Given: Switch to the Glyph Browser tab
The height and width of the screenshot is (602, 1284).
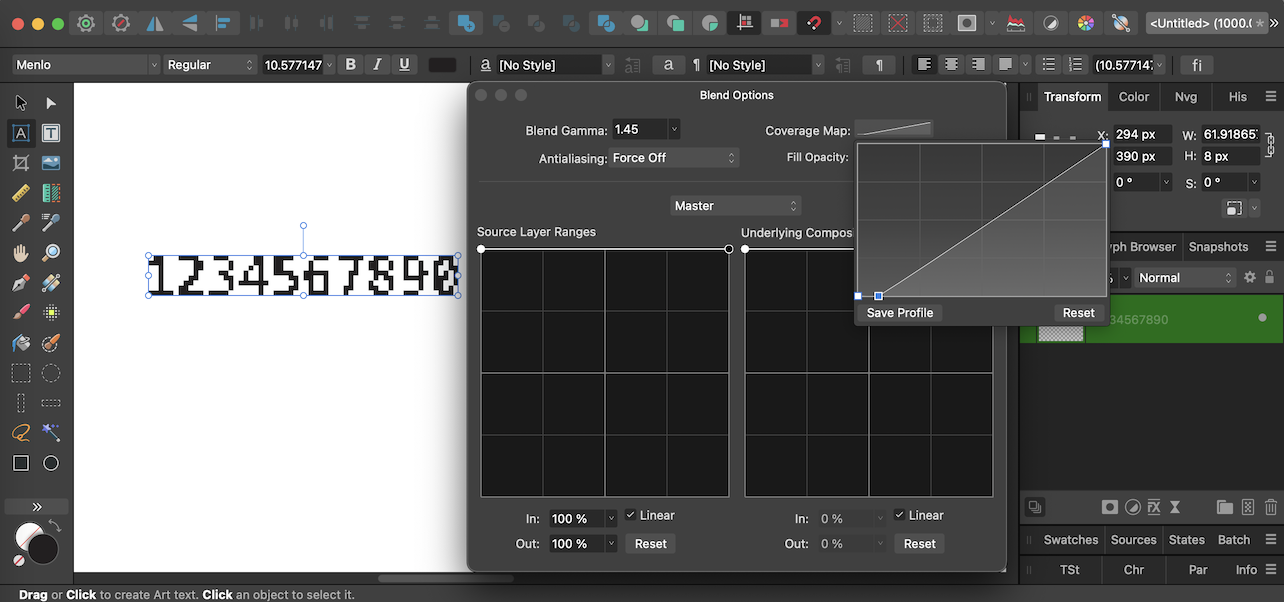Looking at the screenshot, I should 1141,246.
